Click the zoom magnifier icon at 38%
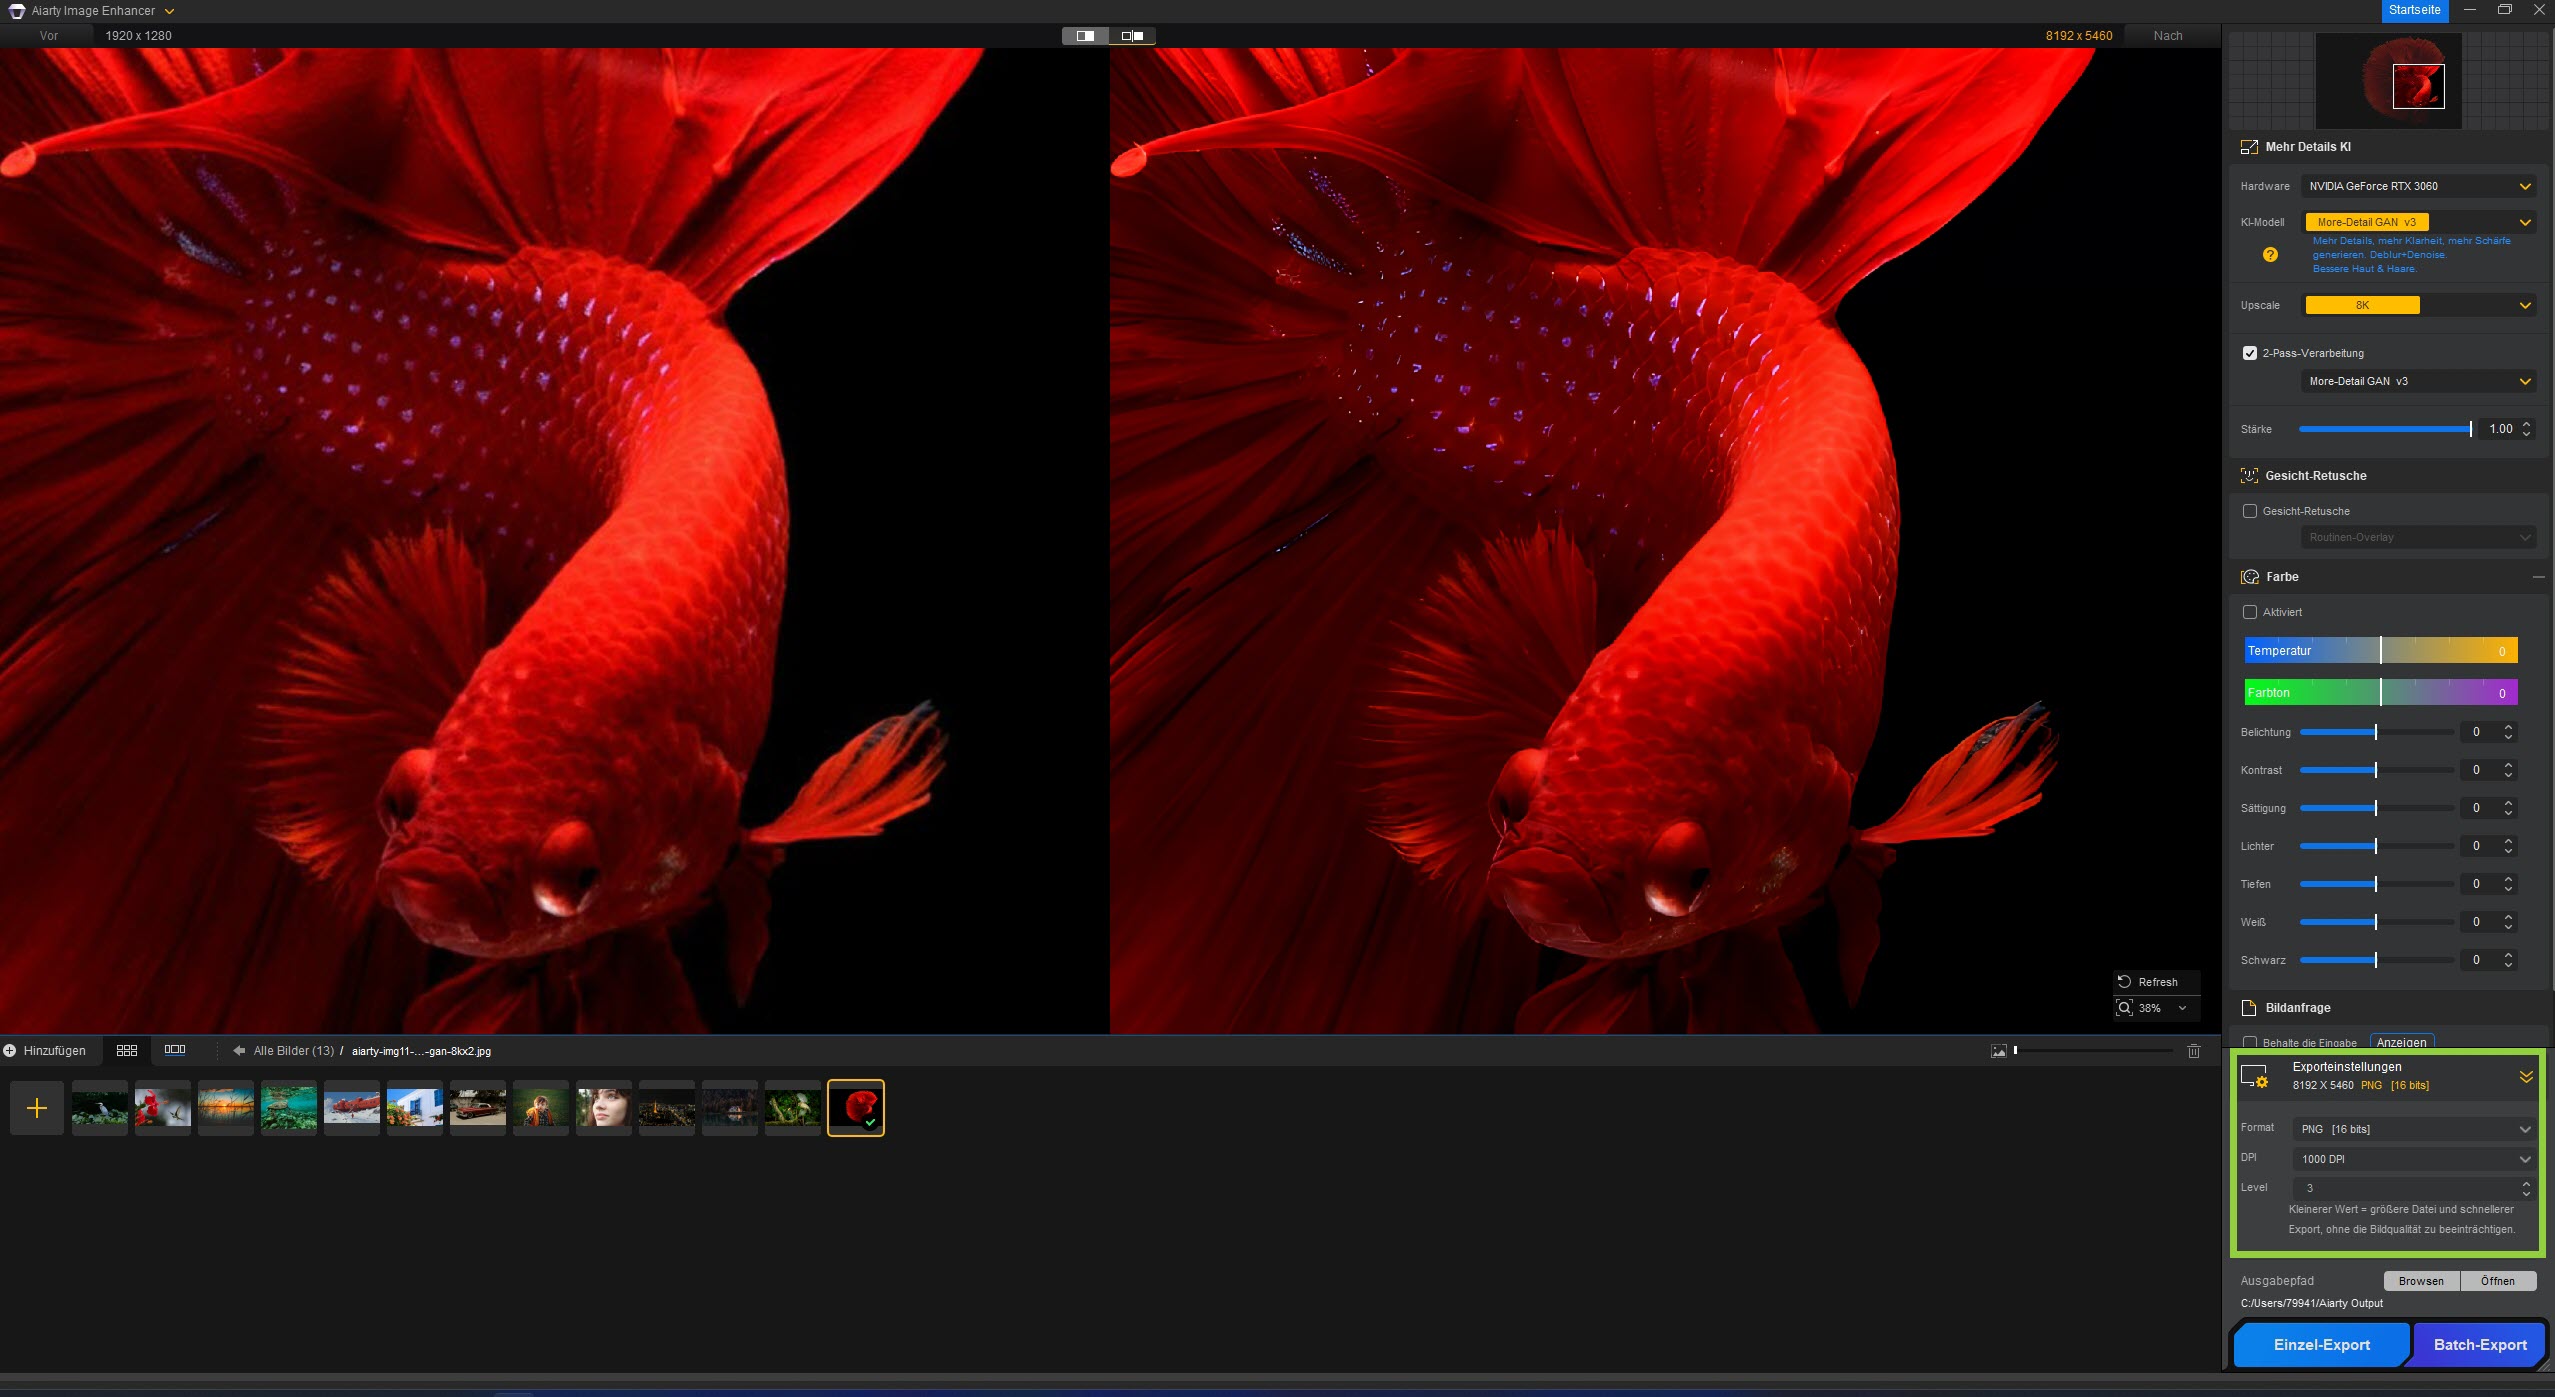 [2125, 1008]
